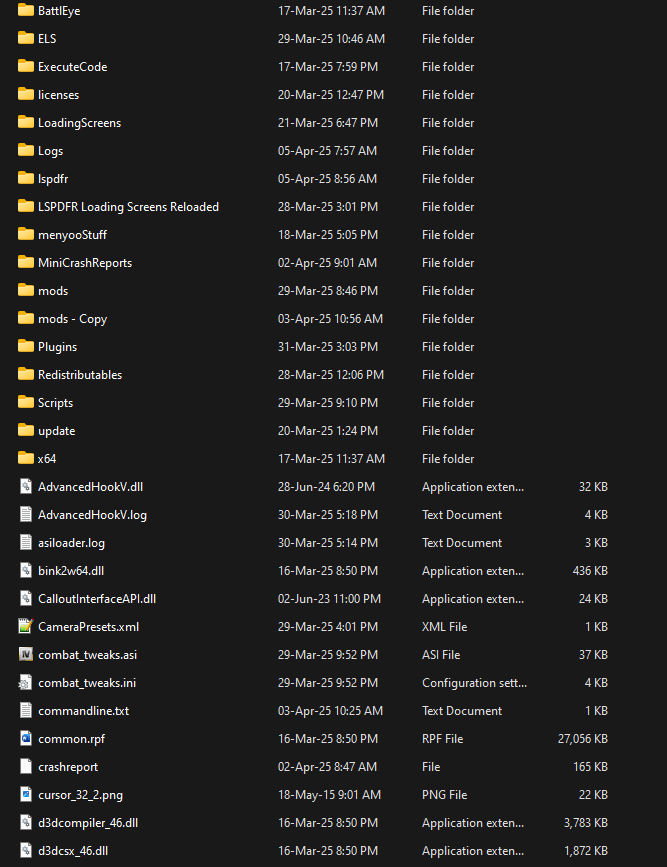Select the 436 KB size value

pos(590,571)
